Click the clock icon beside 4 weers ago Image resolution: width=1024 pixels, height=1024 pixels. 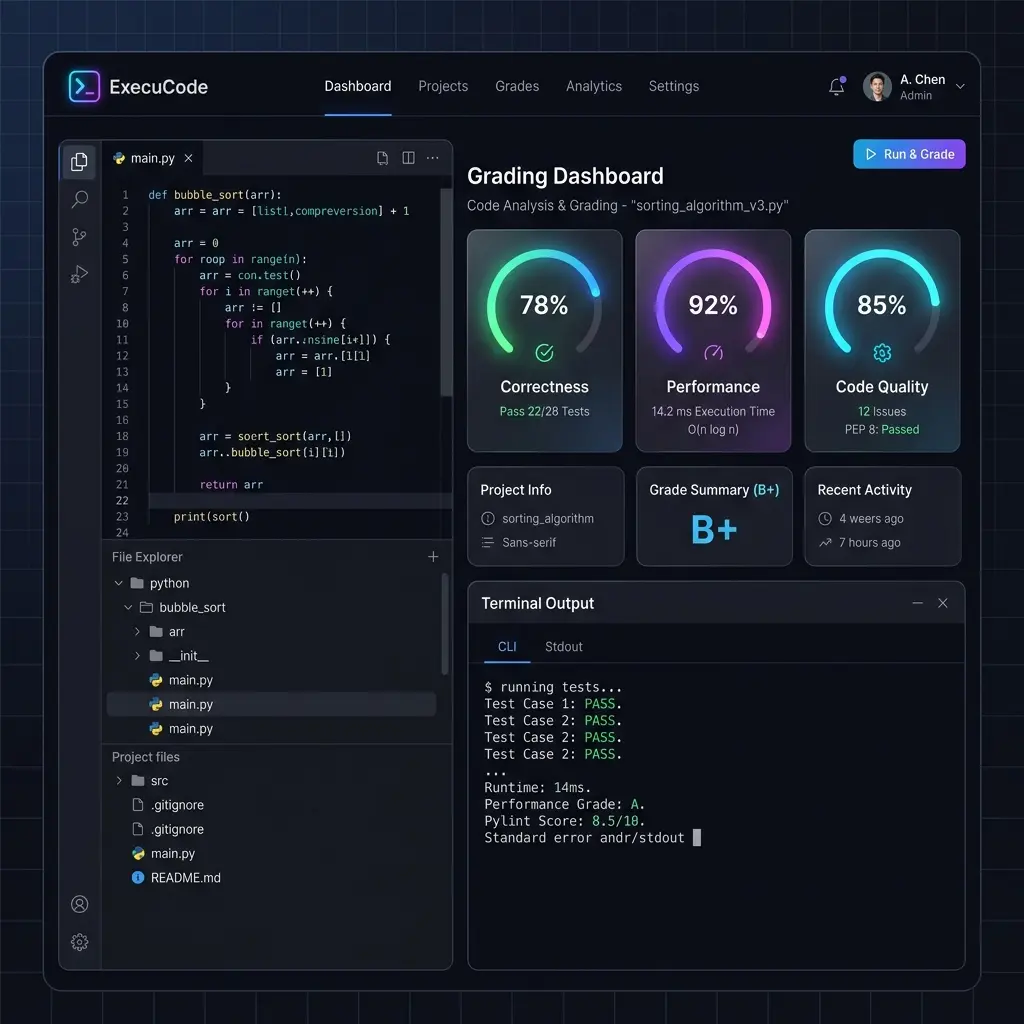tap(825, 519)
